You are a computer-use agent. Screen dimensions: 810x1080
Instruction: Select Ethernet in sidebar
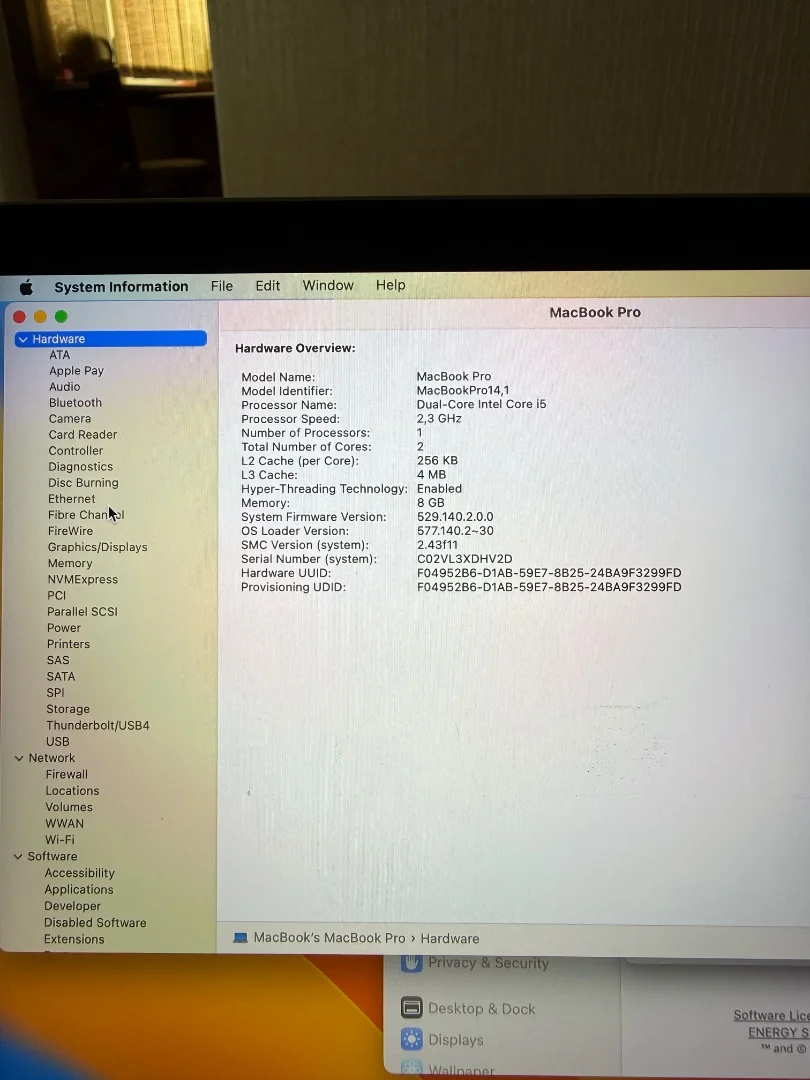point(72,499)
